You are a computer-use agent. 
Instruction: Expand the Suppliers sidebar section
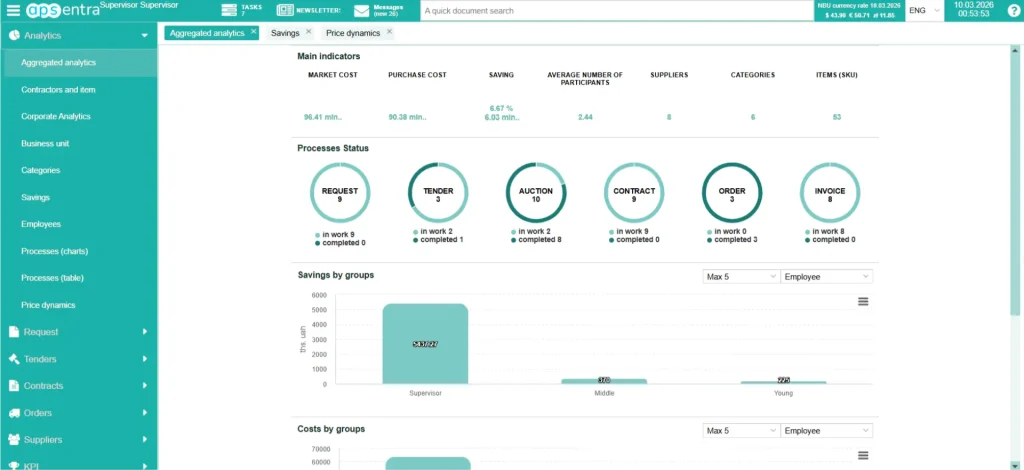click(x=144, y=439)
